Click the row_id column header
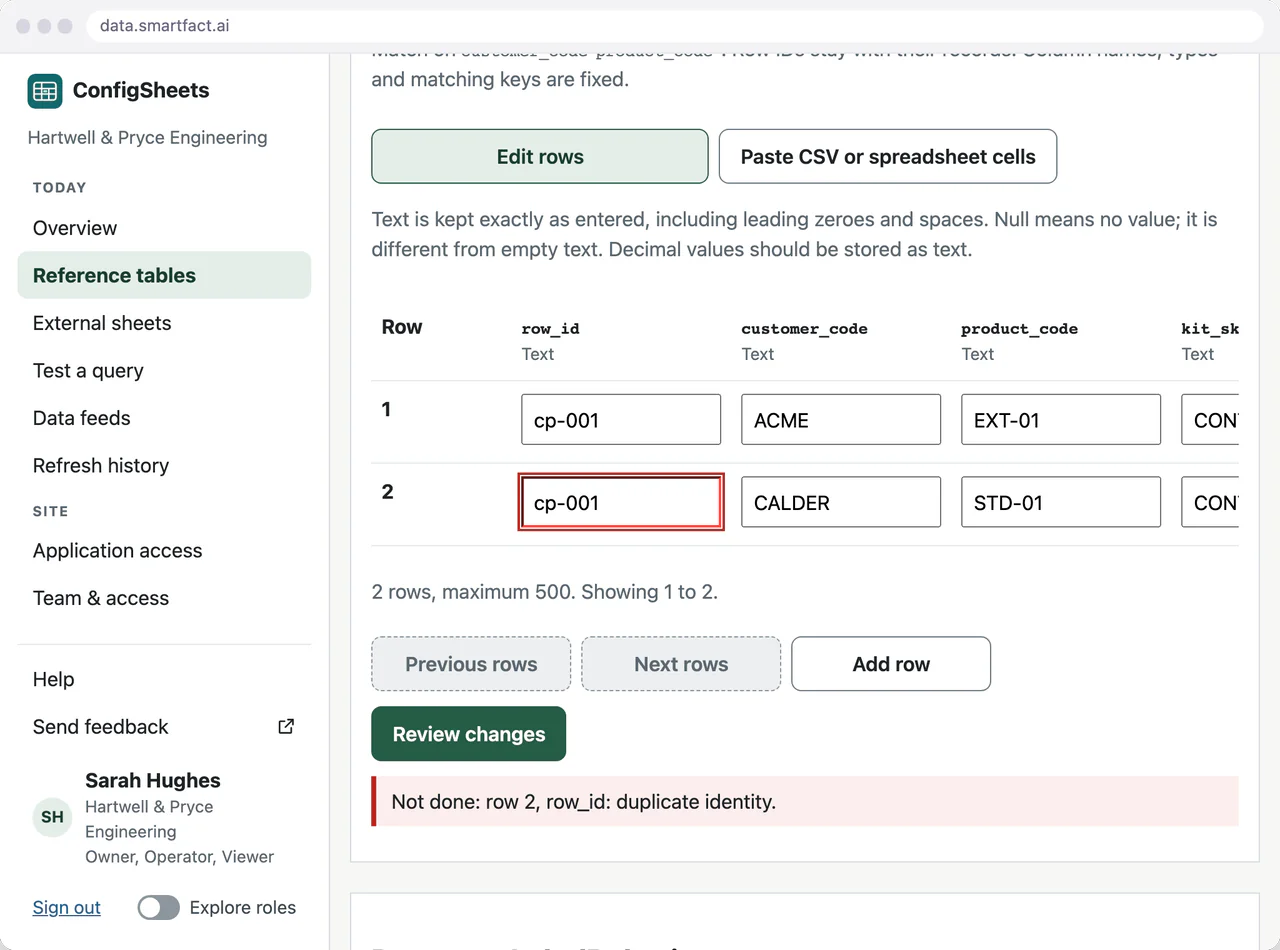This screenshot has height=950, width=1280. [x=551, y=329]
